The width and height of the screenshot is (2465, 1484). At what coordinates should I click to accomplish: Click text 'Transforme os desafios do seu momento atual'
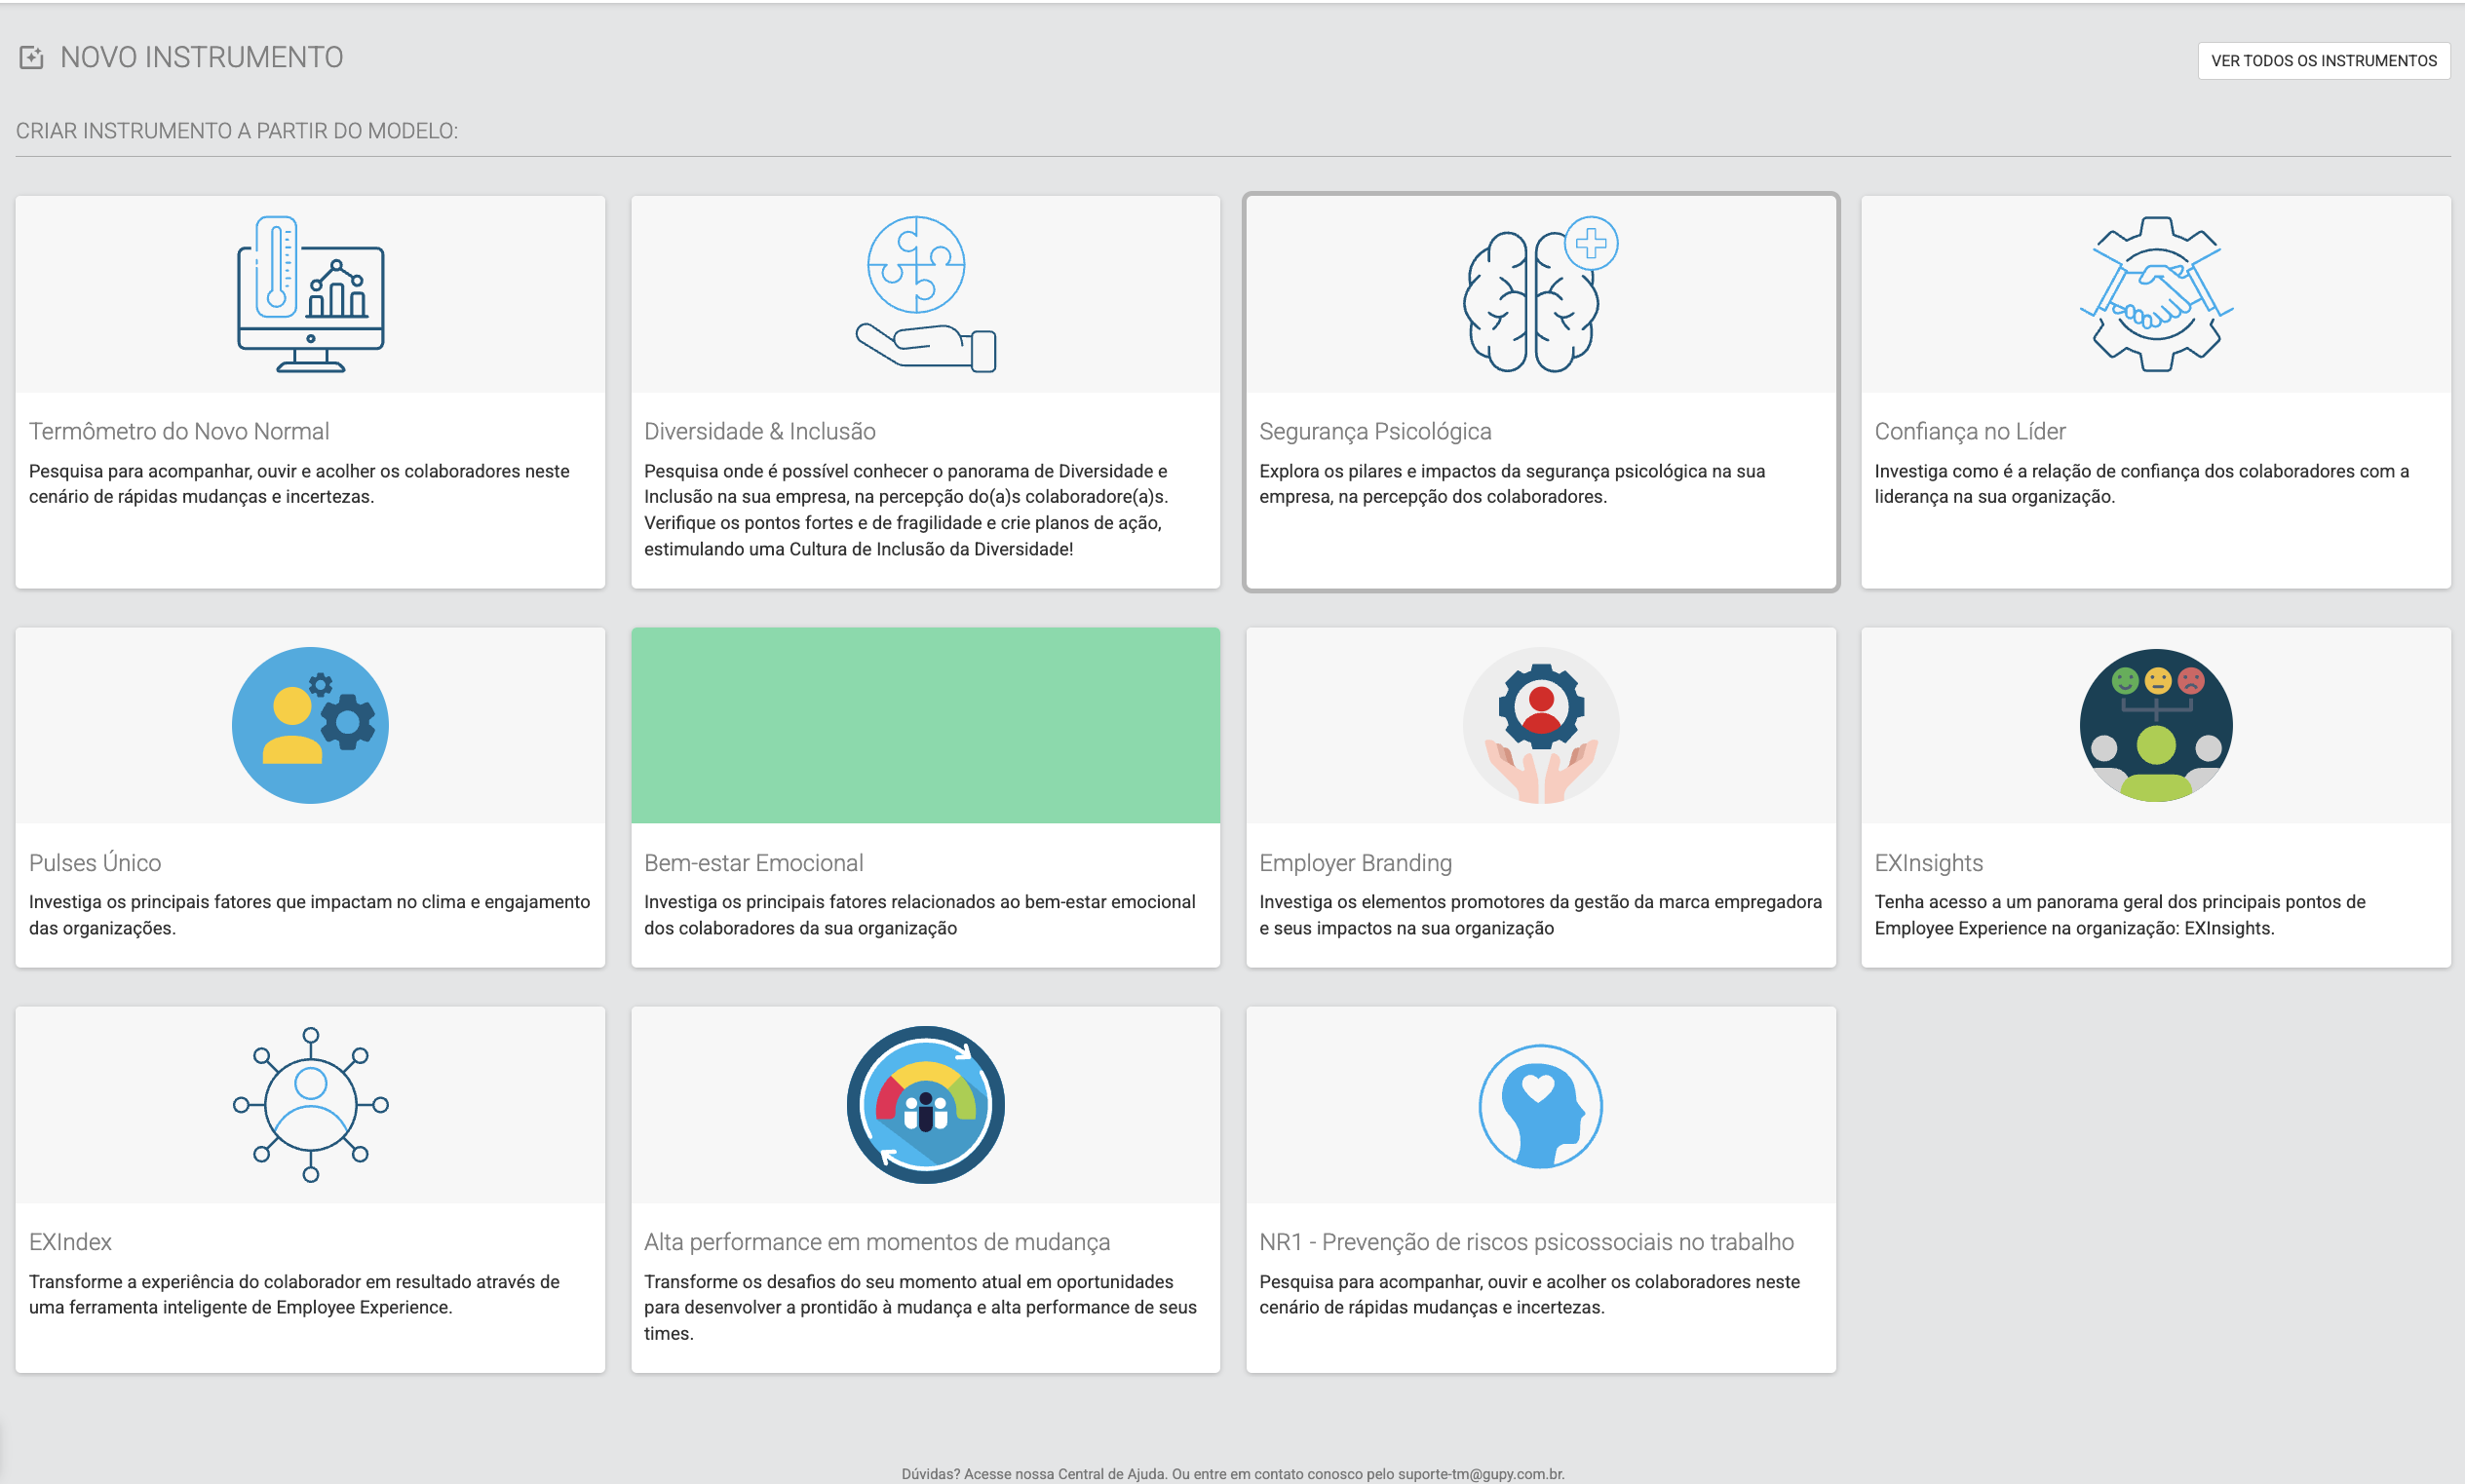pos(920,1307)
